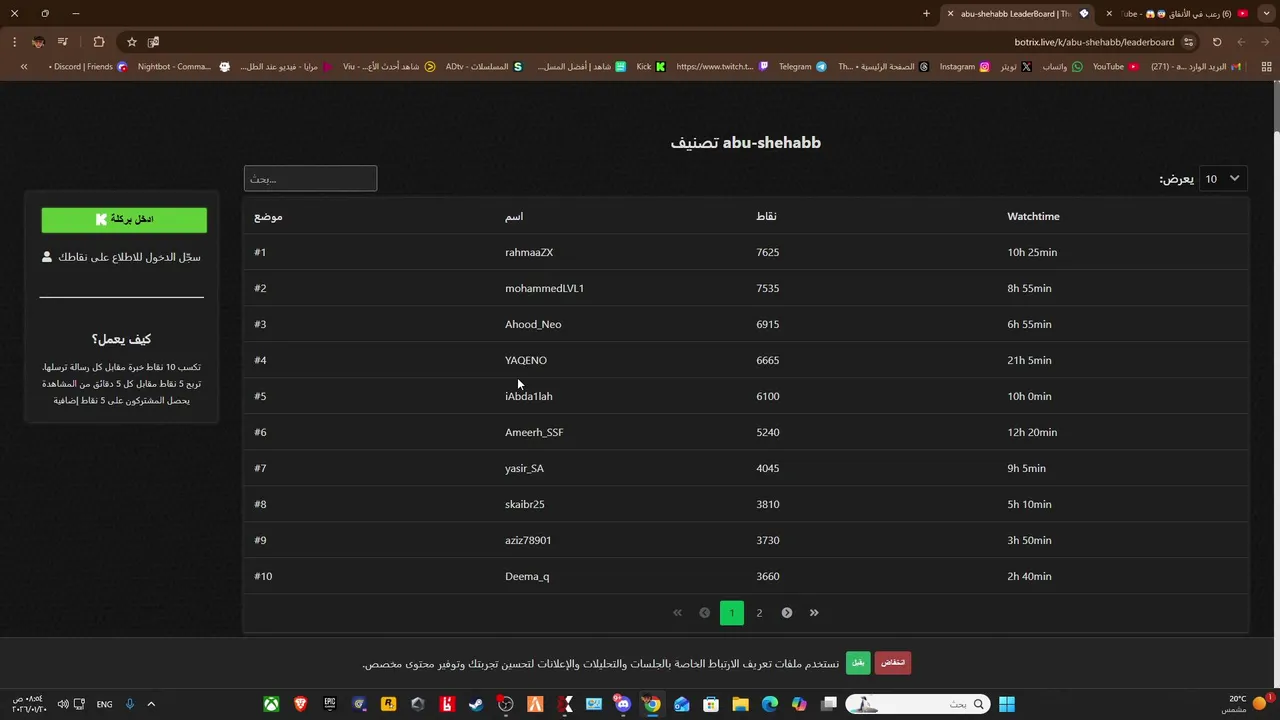Show hidden system tray icons
The height and width of the screenshot is (720, 1280).
point(151,704)
